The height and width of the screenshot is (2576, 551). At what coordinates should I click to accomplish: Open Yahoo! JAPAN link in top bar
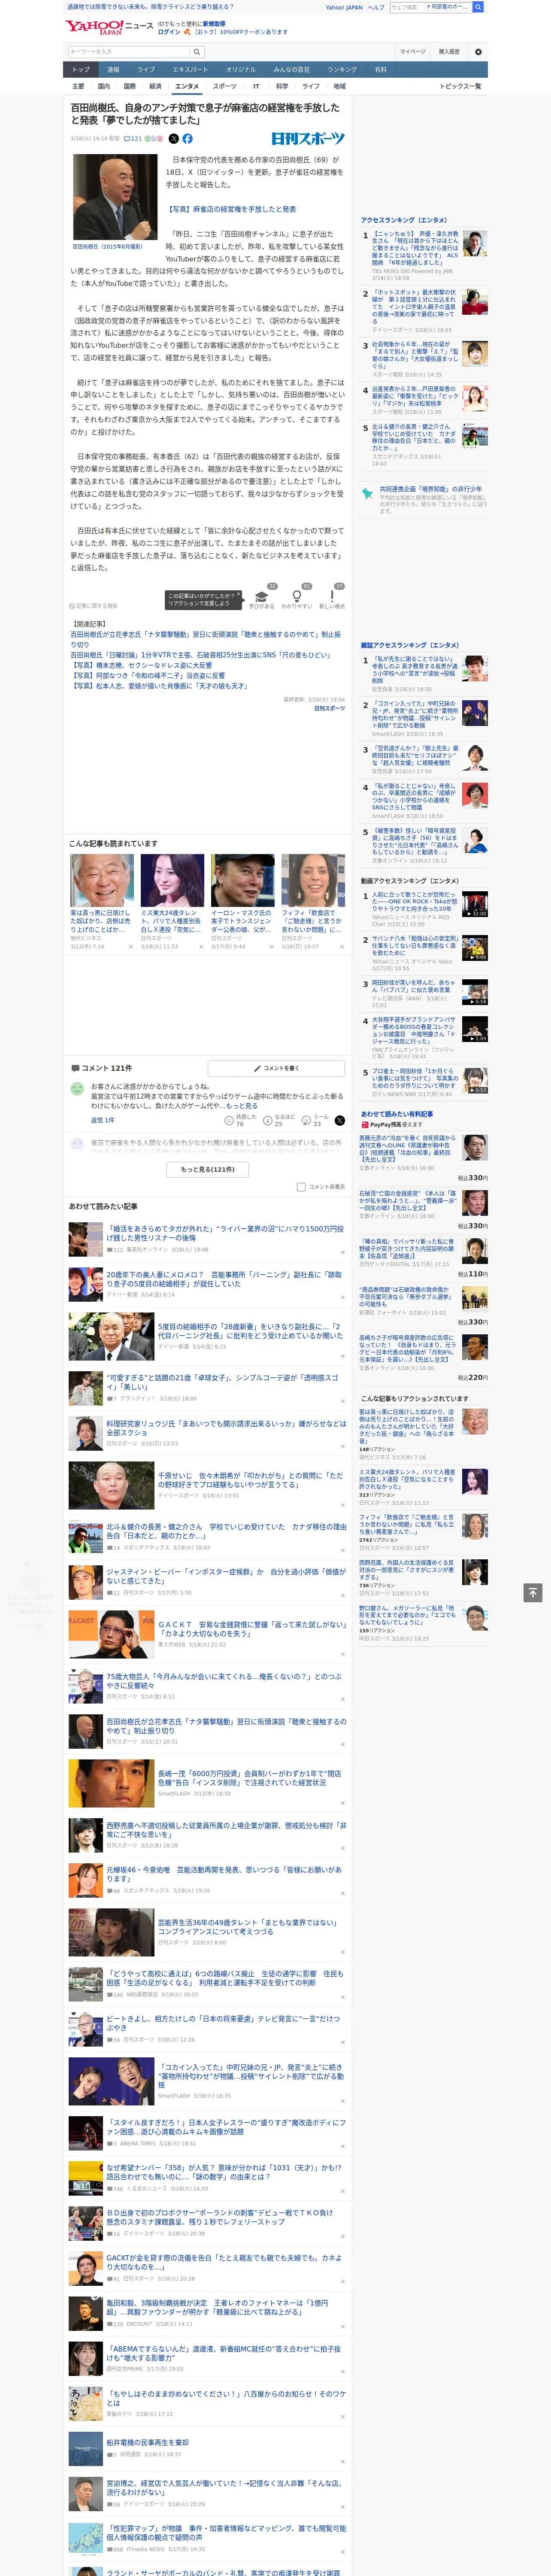[x=344, y=7]
